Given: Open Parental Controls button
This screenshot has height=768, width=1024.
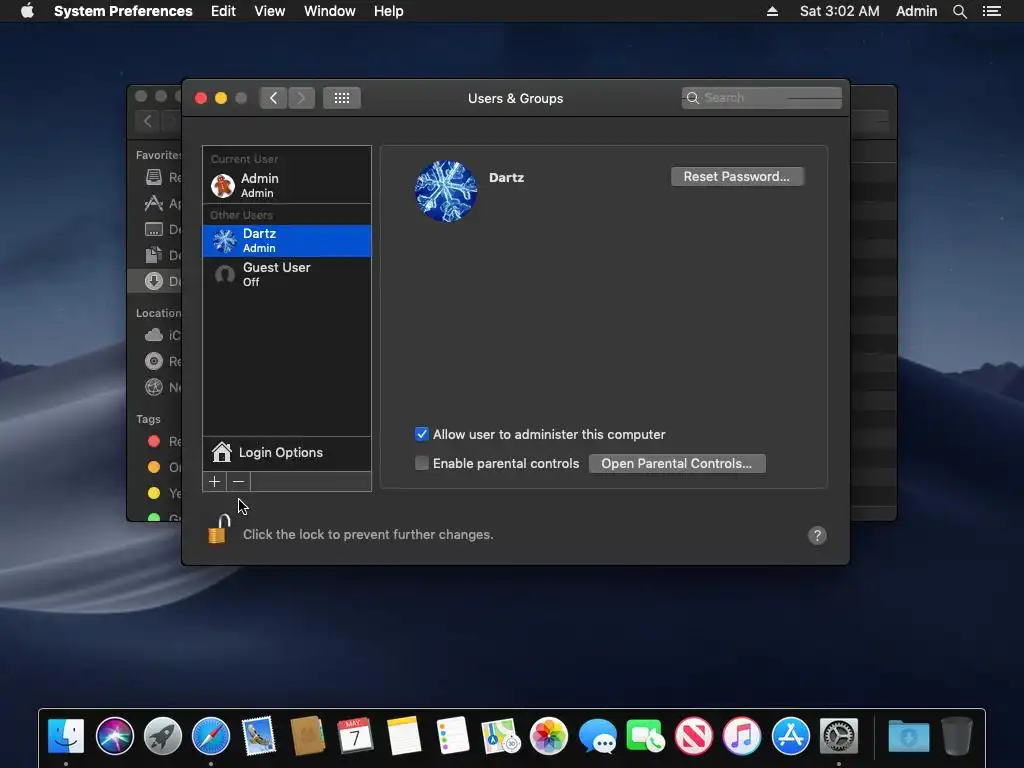Looking at the screenshot, I should pos(677,463).
